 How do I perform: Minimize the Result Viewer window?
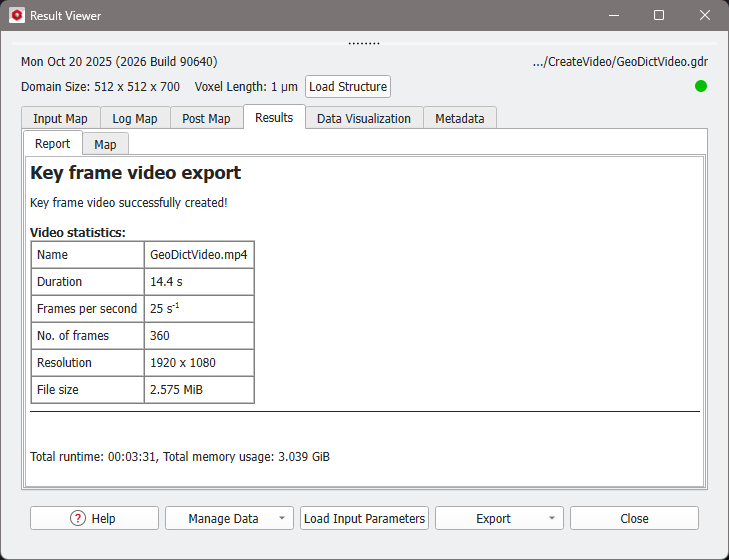click(x=614, y=15)
